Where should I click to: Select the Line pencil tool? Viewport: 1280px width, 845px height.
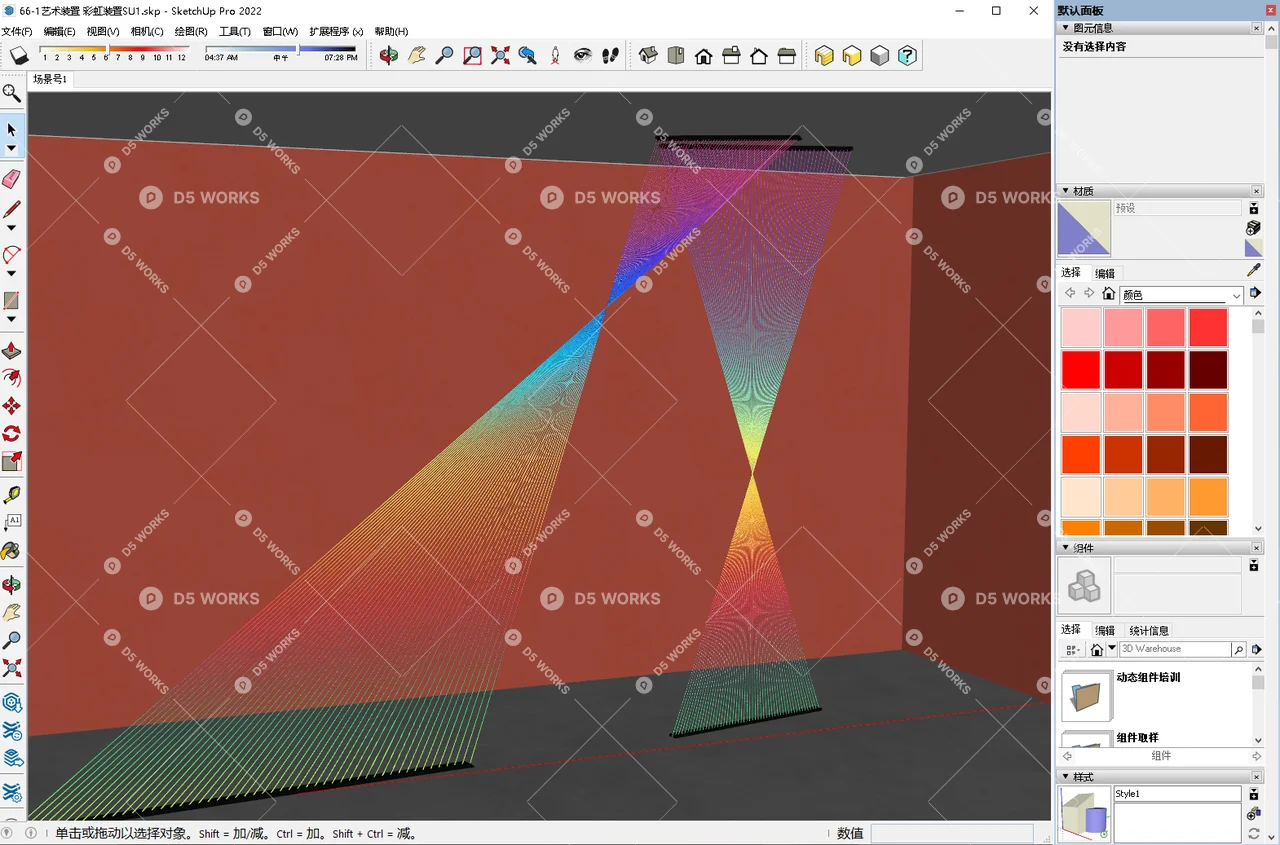click(x=12, y=209)
